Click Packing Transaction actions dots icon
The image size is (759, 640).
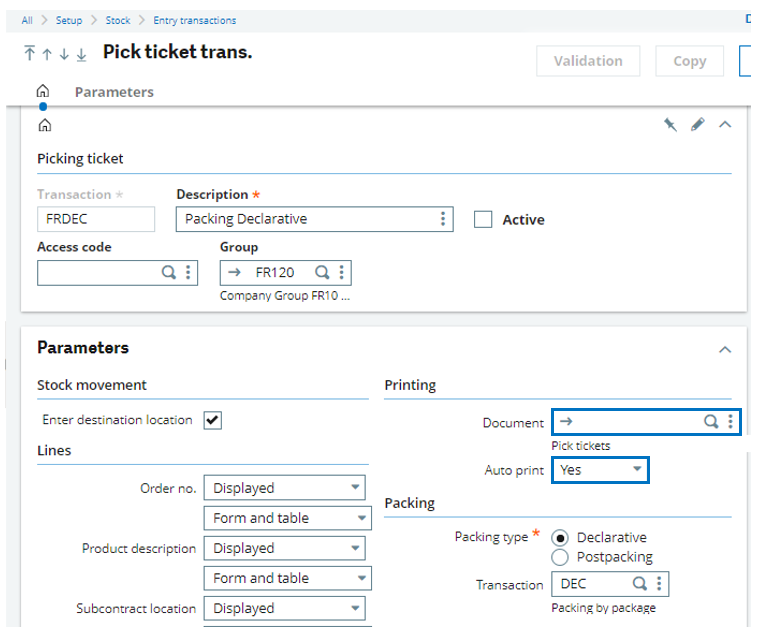(658, 584)
